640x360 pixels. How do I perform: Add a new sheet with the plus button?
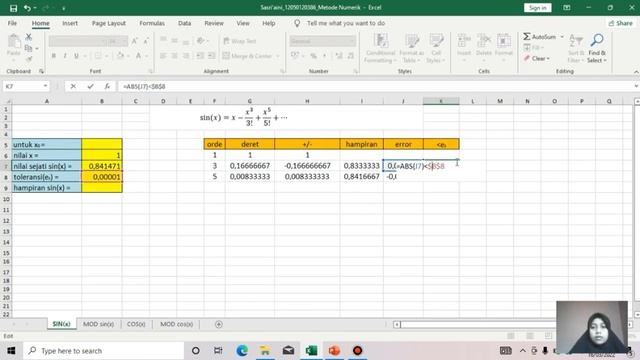point(219,324)
